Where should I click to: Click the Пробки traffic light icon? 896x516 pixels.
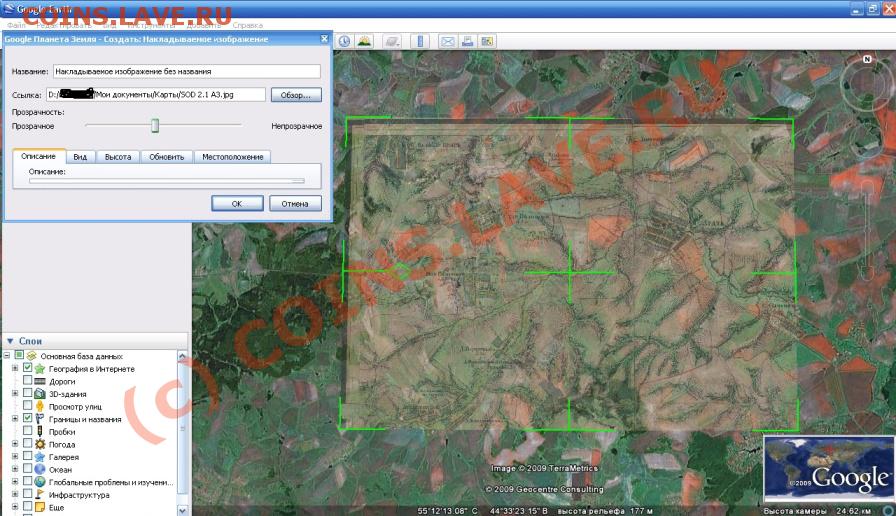(x=40, y=431)
